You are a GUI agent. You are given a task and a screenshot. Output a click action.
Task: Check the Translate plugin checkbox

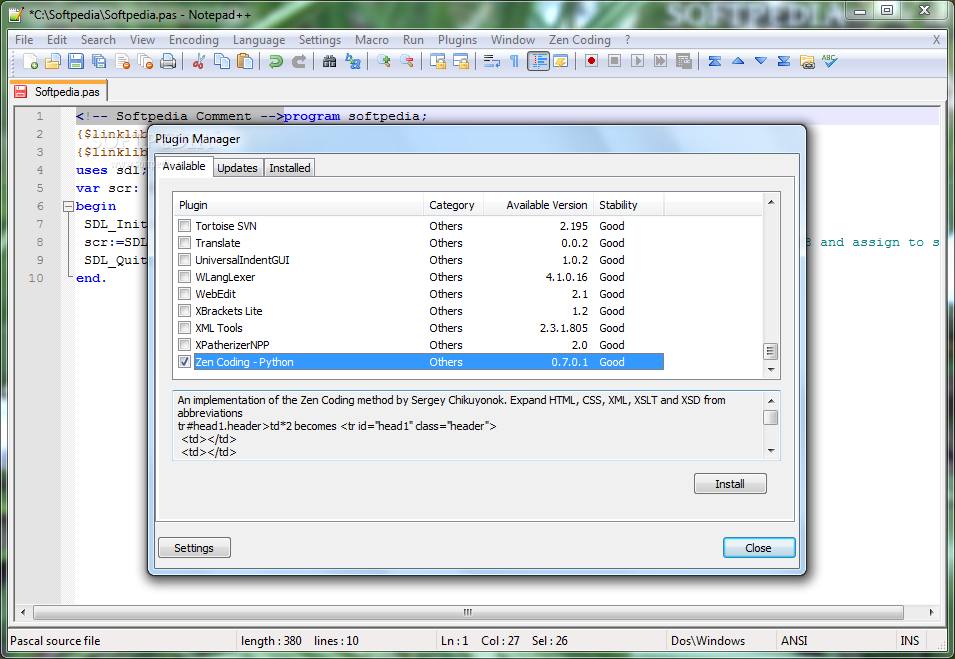[x=185, y=242]
